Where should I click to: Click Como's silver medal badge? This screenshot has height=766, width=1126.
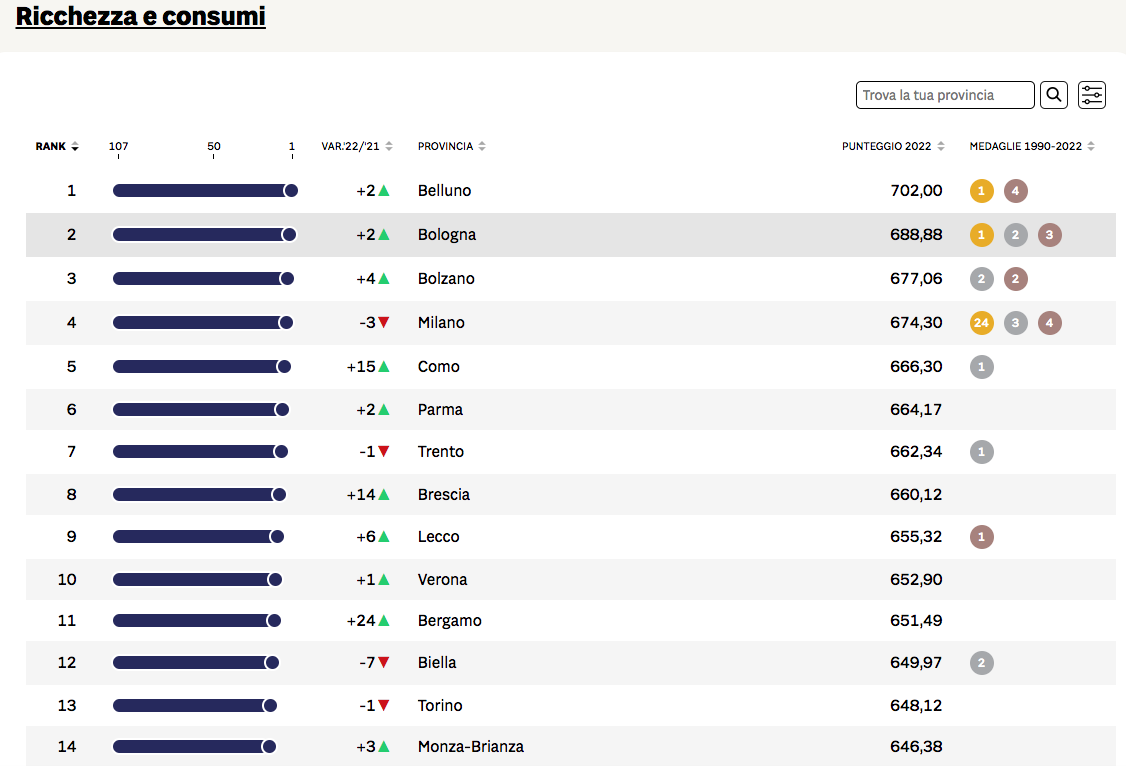(x=981, y=367)
